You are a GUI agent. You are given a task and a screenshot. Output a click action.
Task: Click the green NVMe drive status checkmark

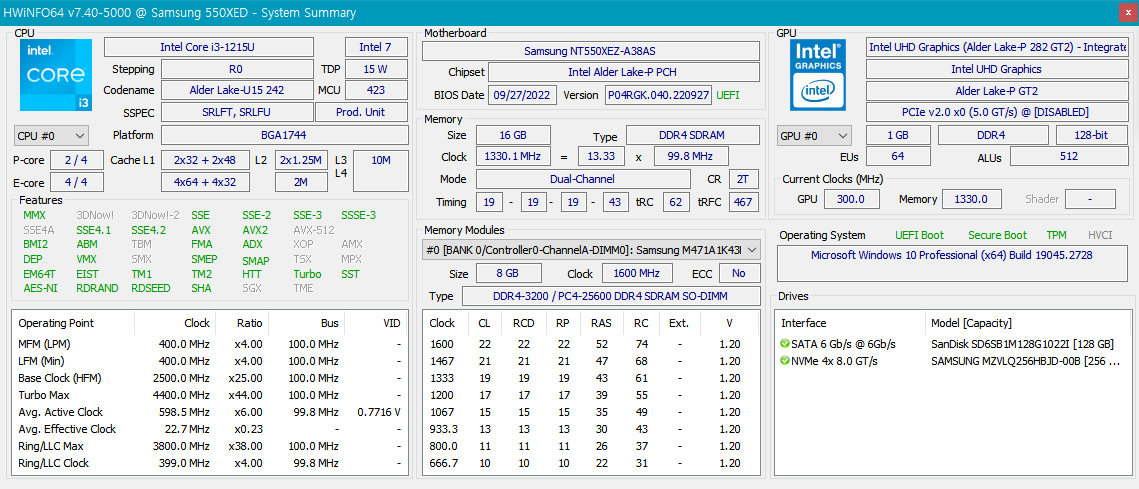pos(785,361)
